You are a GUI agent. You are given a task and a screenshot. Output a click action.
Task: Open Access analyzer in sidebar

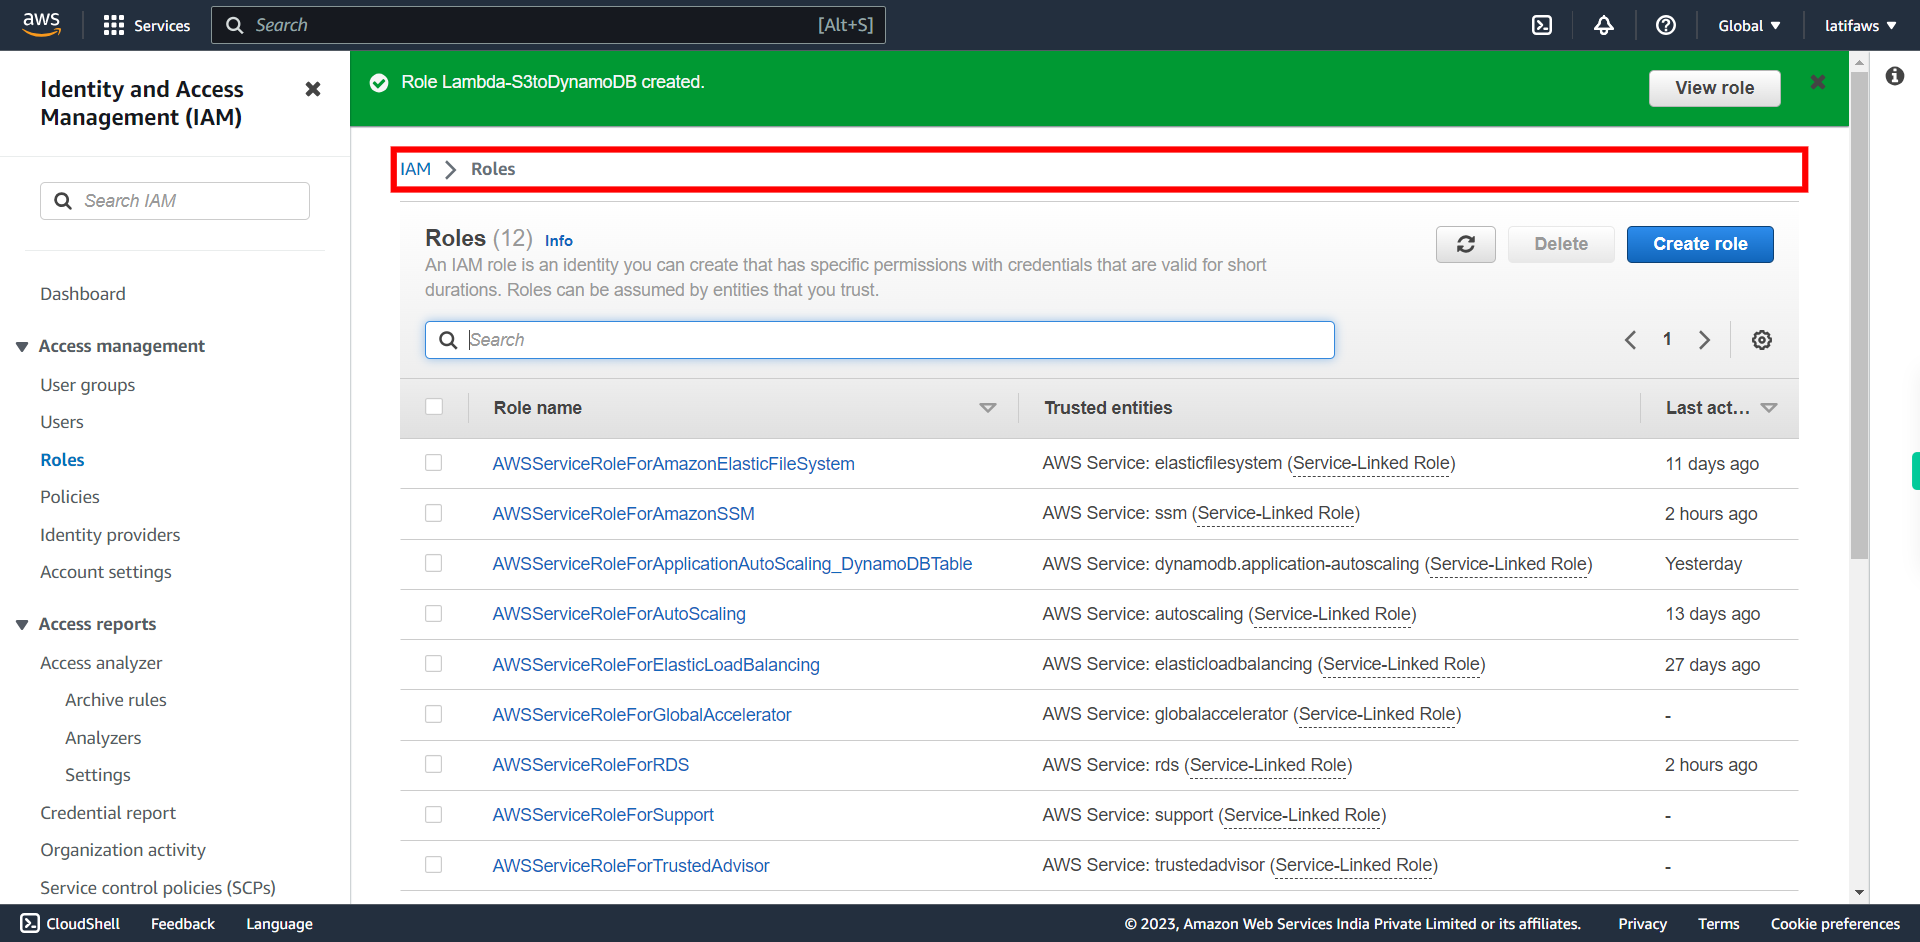pyautogui.click(x=101, y=663)
